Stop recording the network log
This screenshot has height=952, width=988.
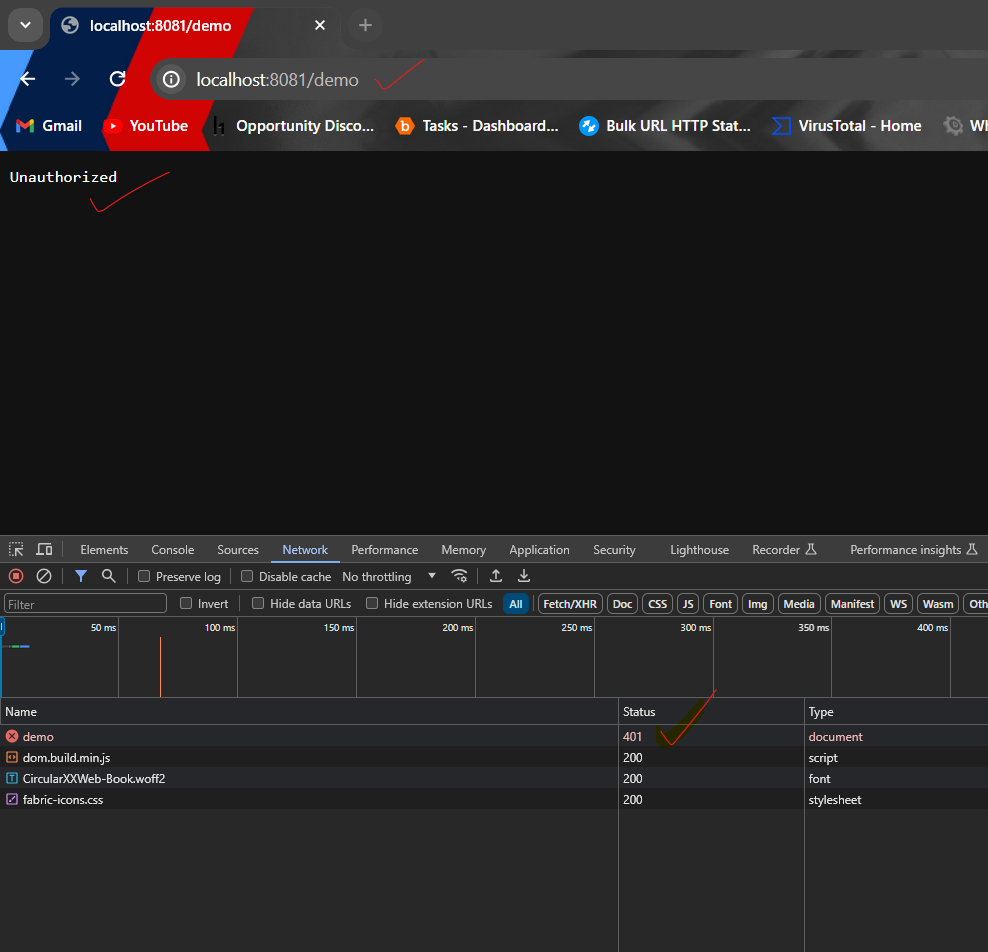(16, 576)
